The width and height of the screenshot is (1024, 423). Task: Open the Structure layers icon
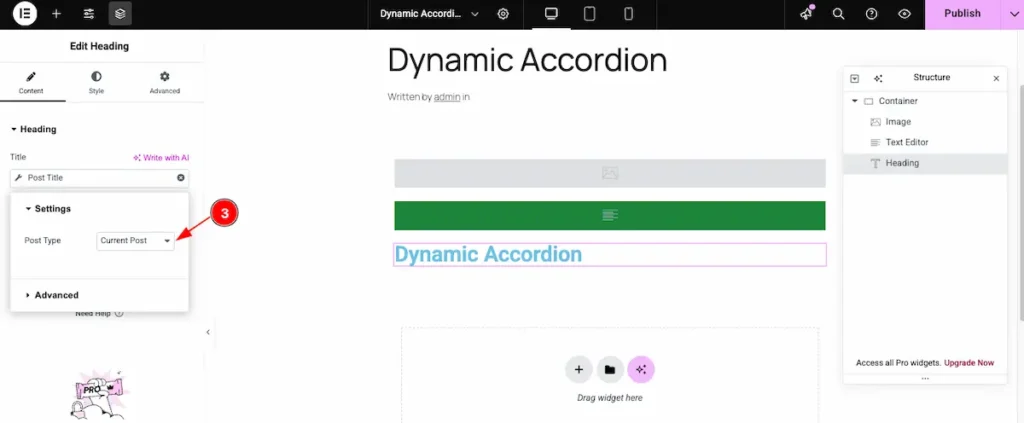pyautogui.click(x=120, y=14)
